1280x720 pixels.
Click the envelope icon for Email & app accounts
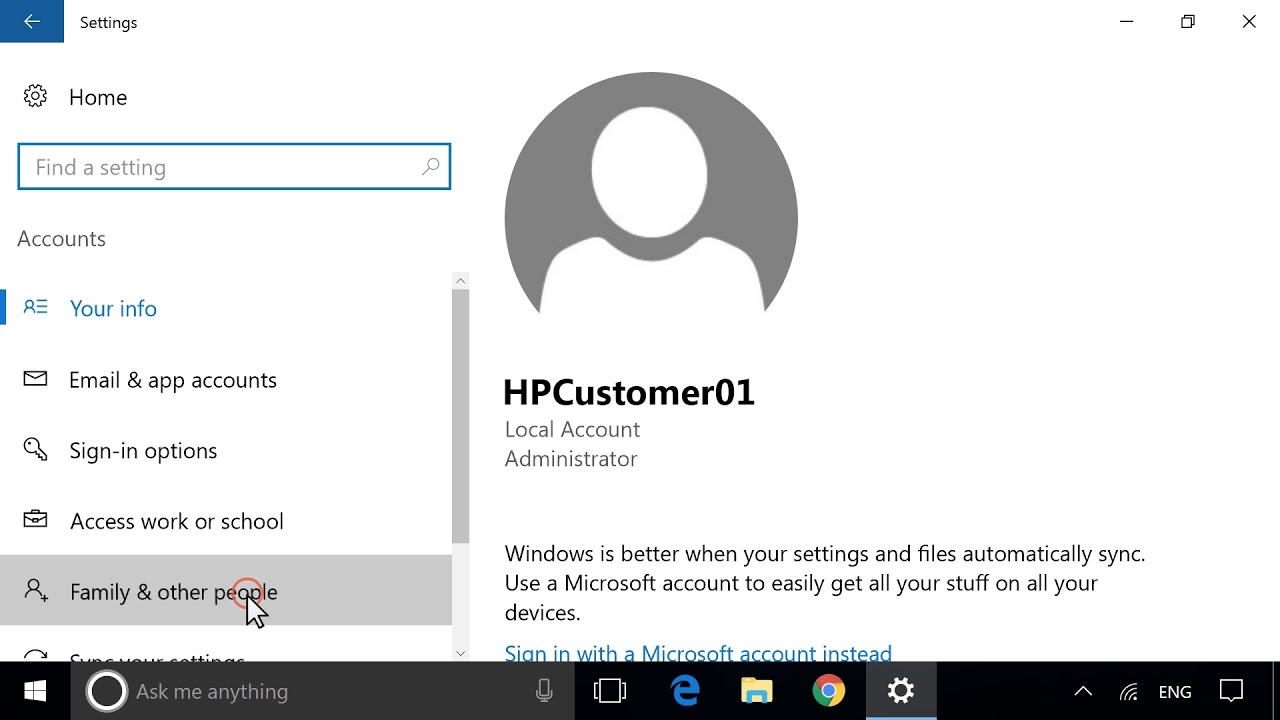coord(35,379)
